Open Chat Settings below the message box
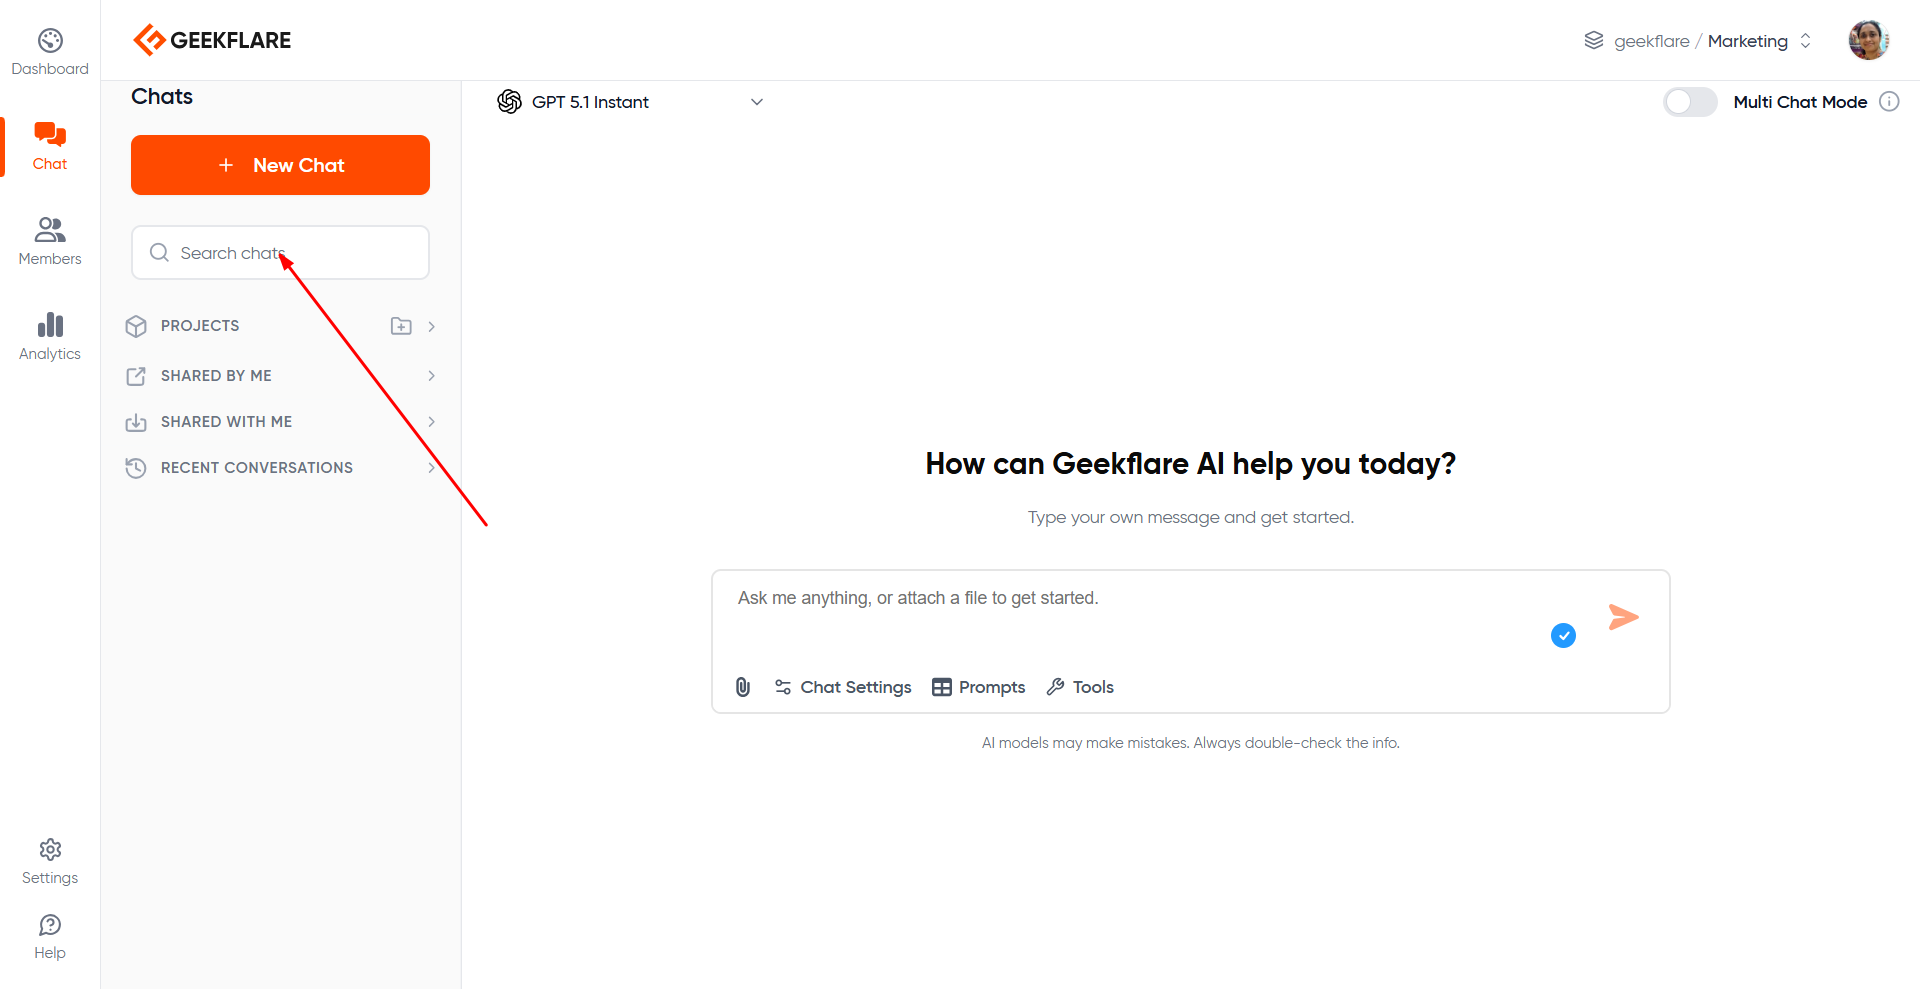Screen dimensions: 1920x989 (x=843, y=687)
